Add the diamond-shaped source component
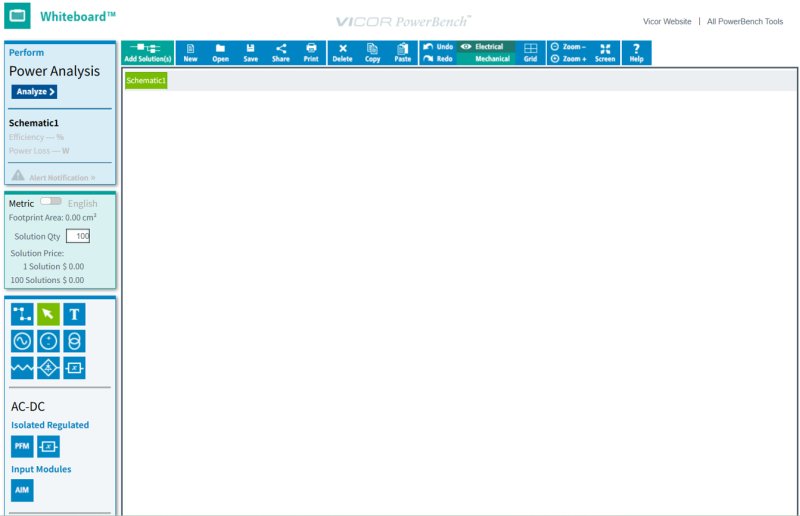 pyautogui.click(x=48, y=368)
